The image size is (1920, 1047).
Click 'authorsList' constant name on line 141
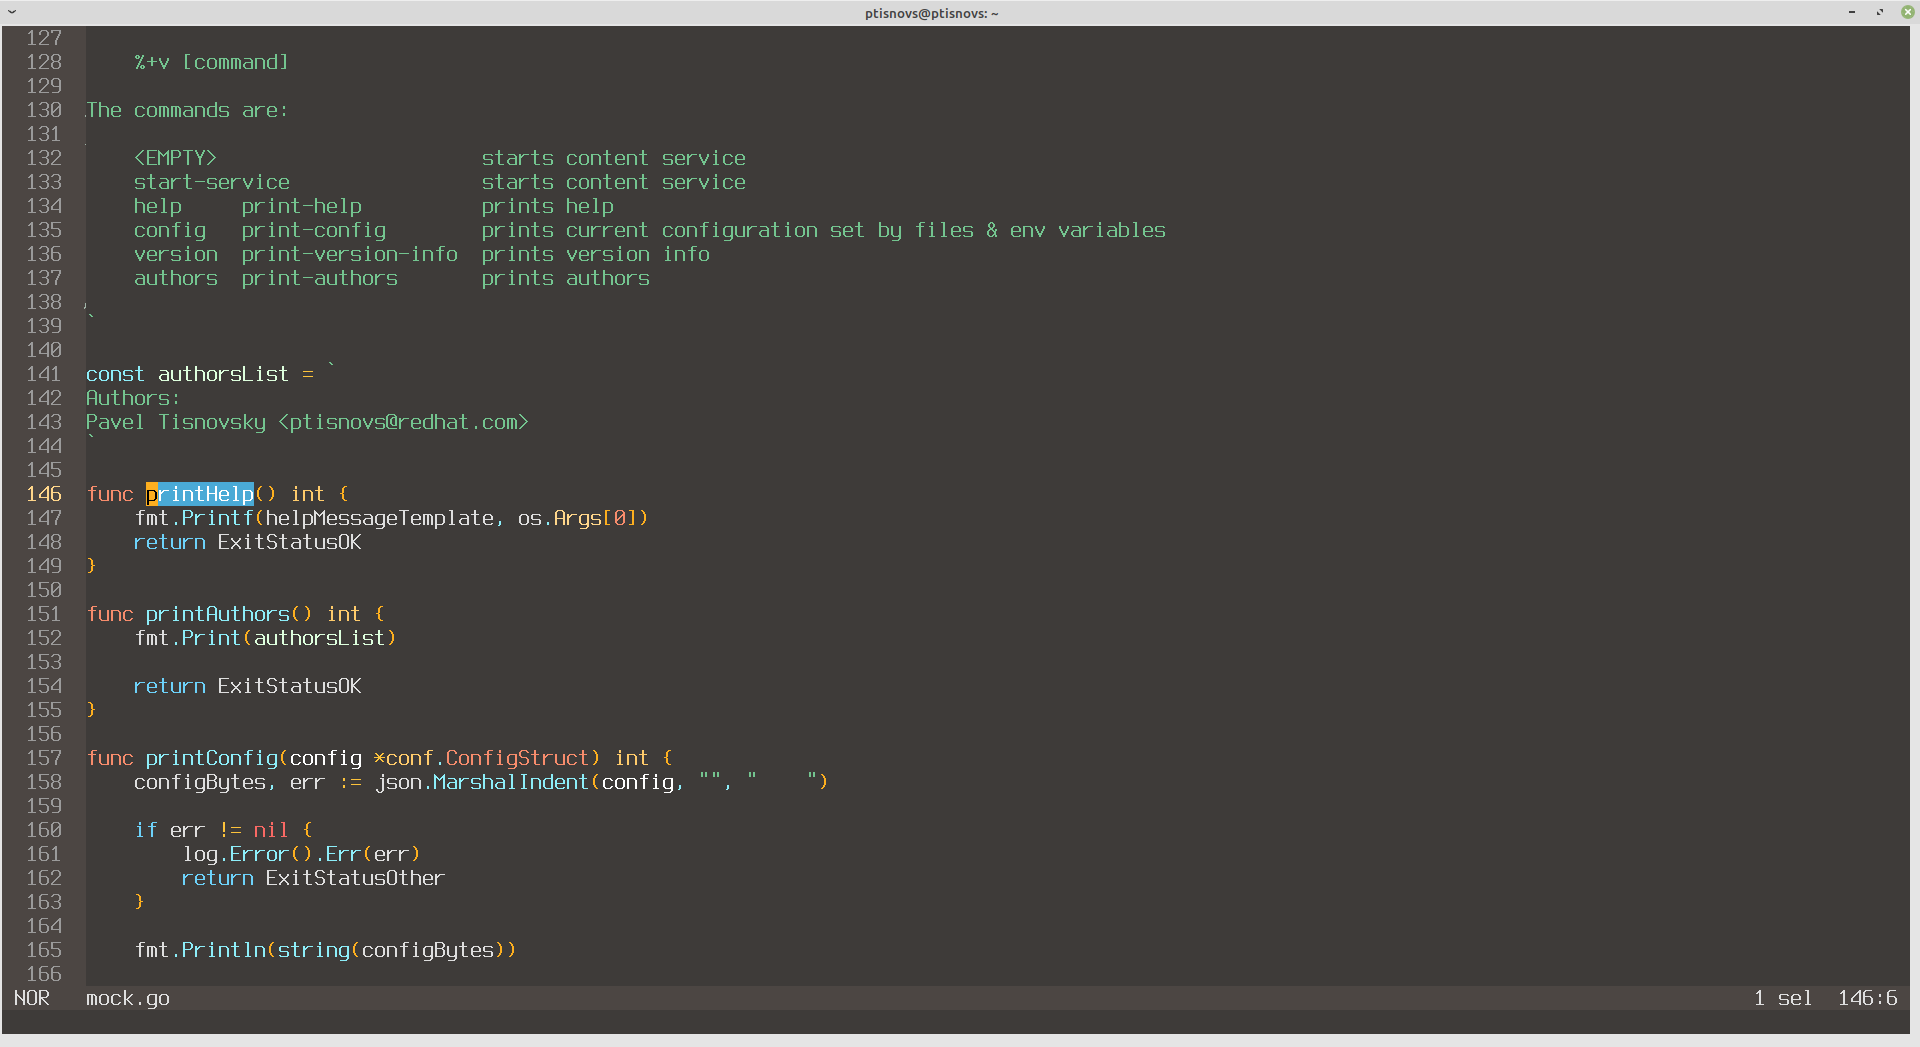coord(224,374)
